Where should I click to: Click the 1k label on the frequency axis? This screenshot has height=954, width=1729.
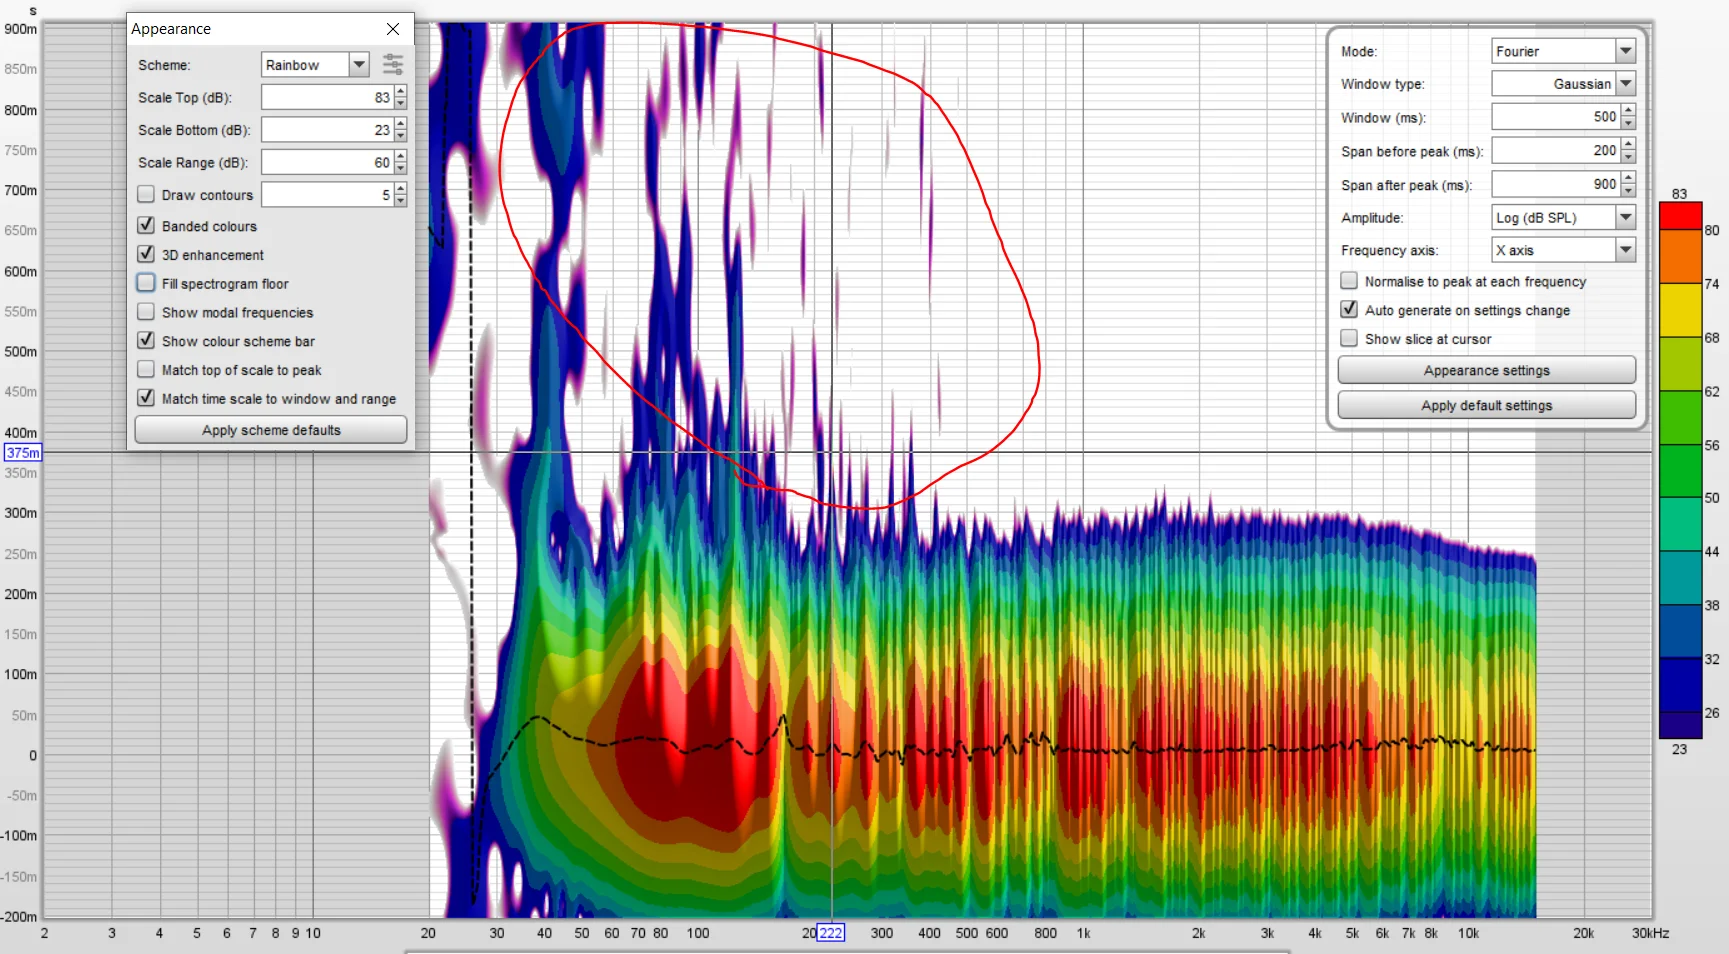1083,933
